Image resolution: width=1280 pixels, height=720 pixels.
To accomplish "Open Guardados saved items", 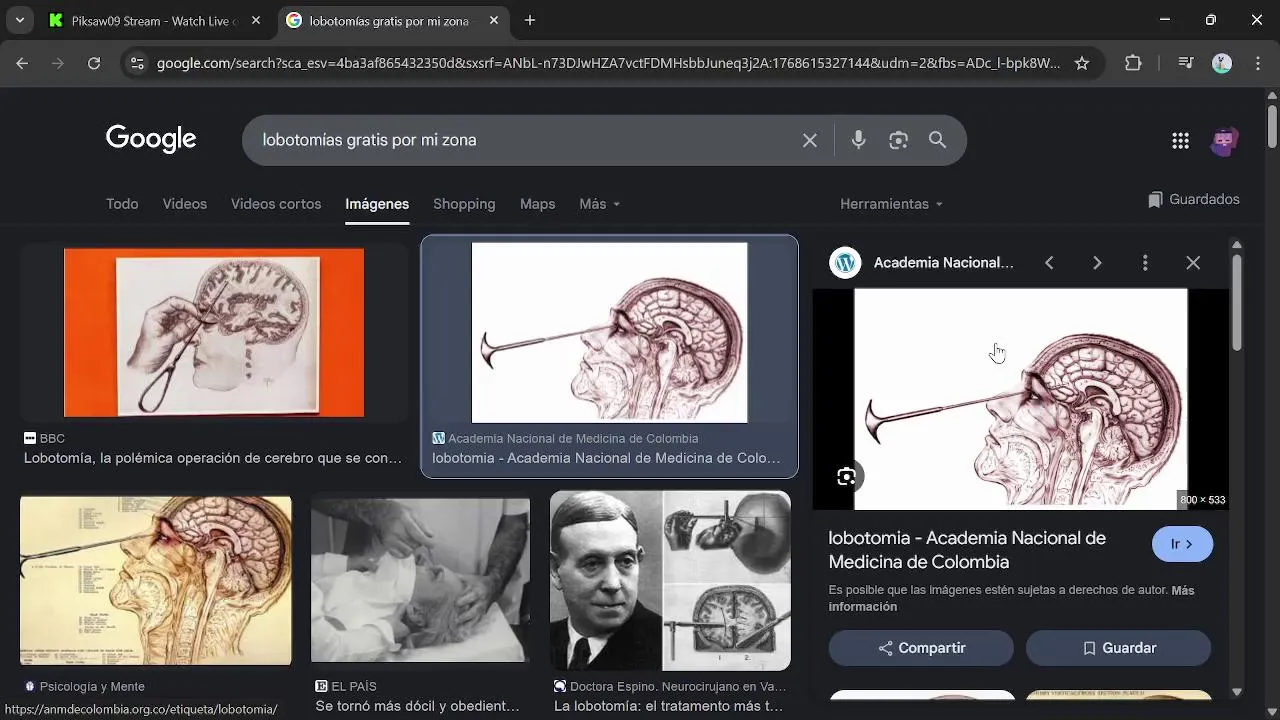I will [x=1194, y=199].
